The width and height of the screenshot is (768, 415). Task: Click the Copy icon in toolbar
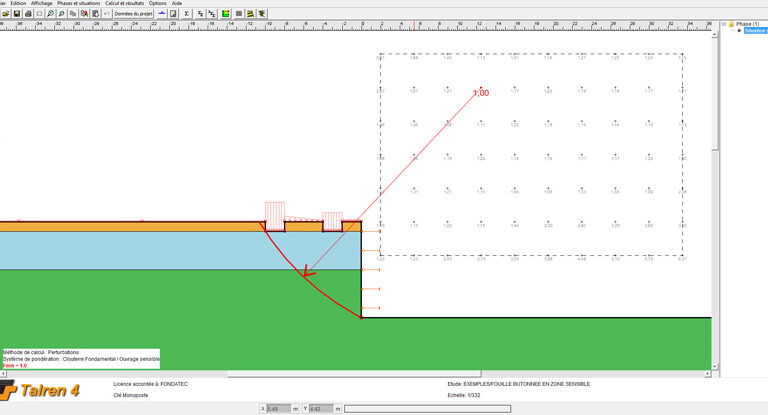coord(73,14)
